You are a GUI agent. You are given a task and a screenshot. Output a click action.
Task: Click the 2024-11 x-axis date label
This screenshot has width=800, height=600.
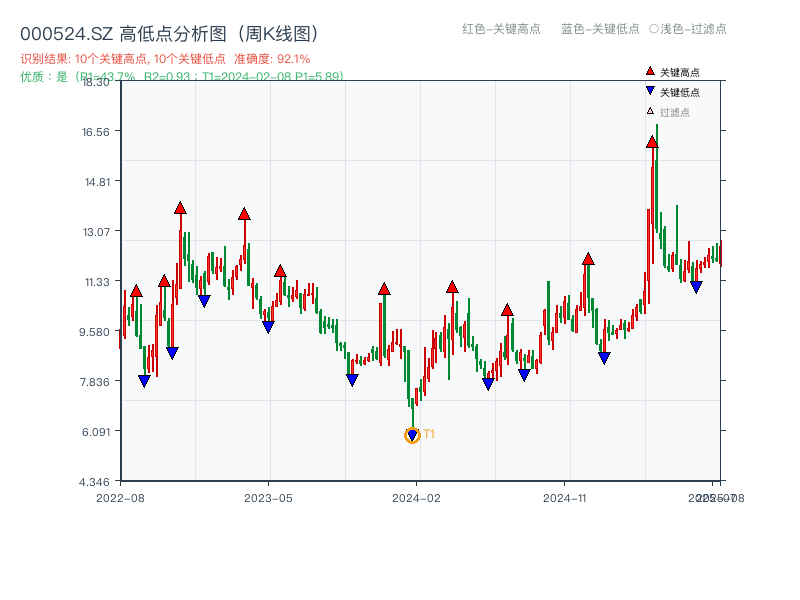[565, 498]
